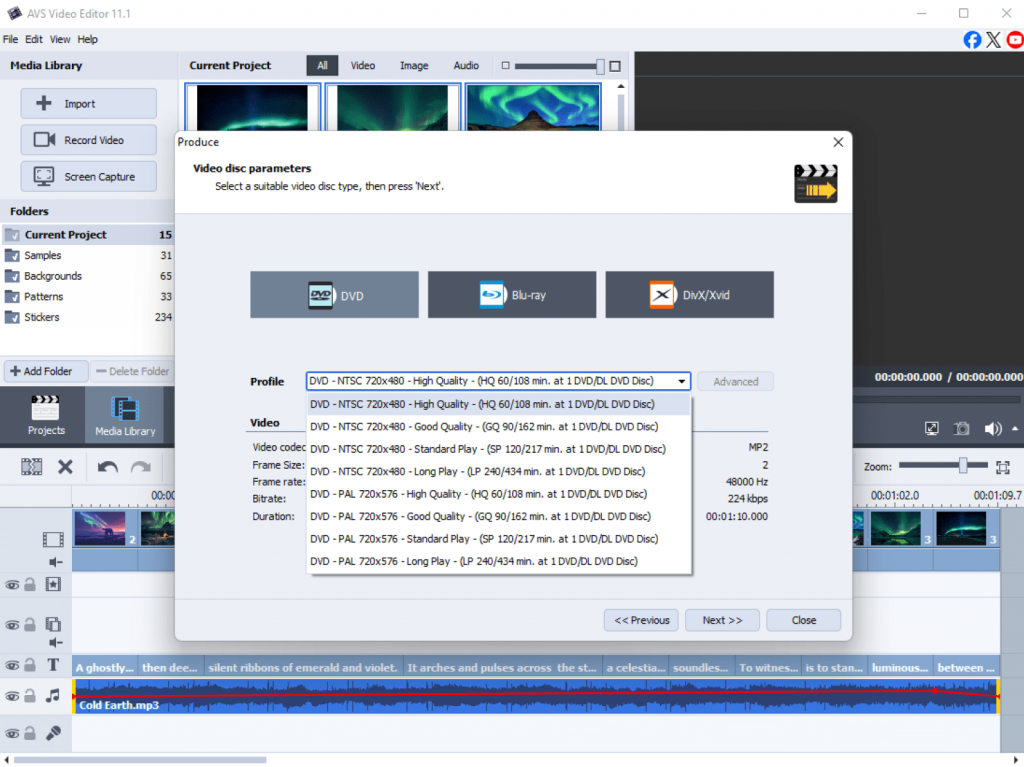Open the View menu

tap(60, 39)
